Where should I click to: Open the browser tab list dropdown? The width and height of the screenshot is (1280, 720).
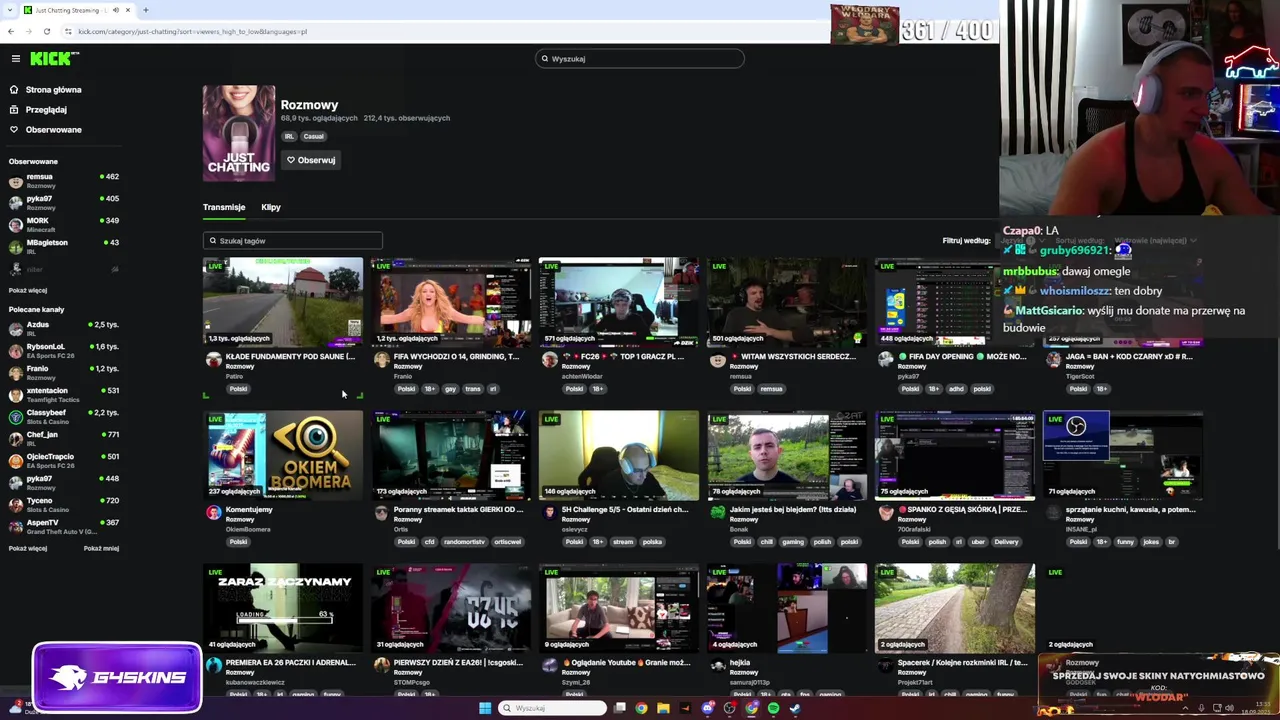point(11,10)
